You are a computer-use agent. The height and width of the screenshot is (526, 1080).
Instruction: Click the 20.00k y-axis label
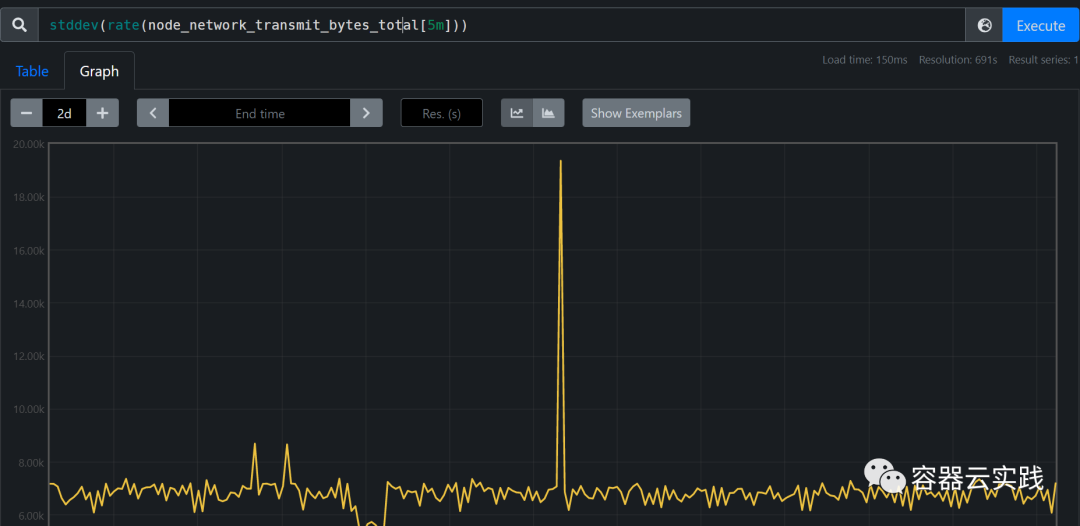(x=27, y=144)
